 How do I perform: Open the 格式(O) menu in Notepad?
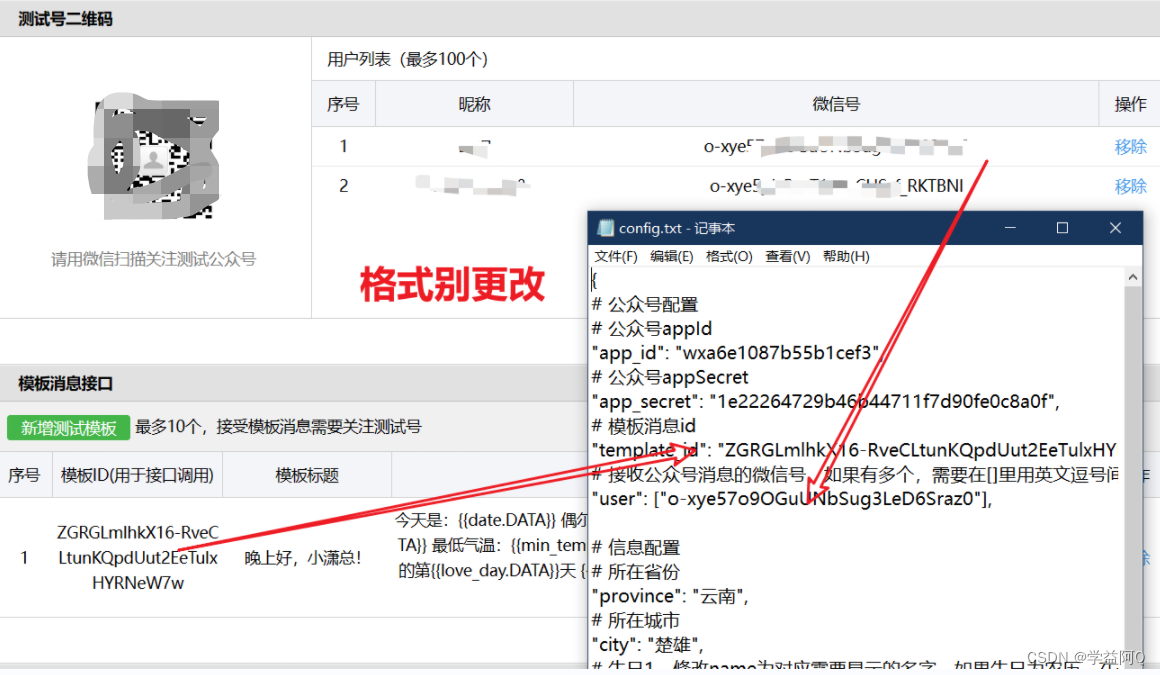[729, 256]
